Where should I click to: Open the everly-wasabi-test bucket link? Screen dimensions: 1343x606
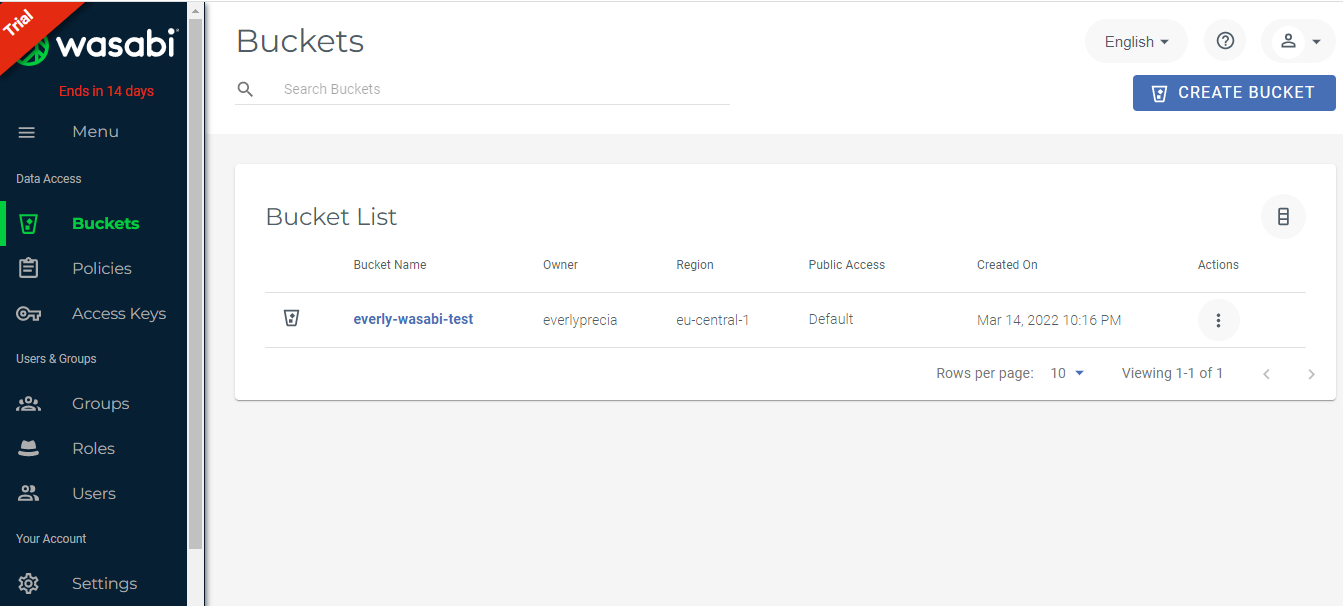(x=413, y=319)
